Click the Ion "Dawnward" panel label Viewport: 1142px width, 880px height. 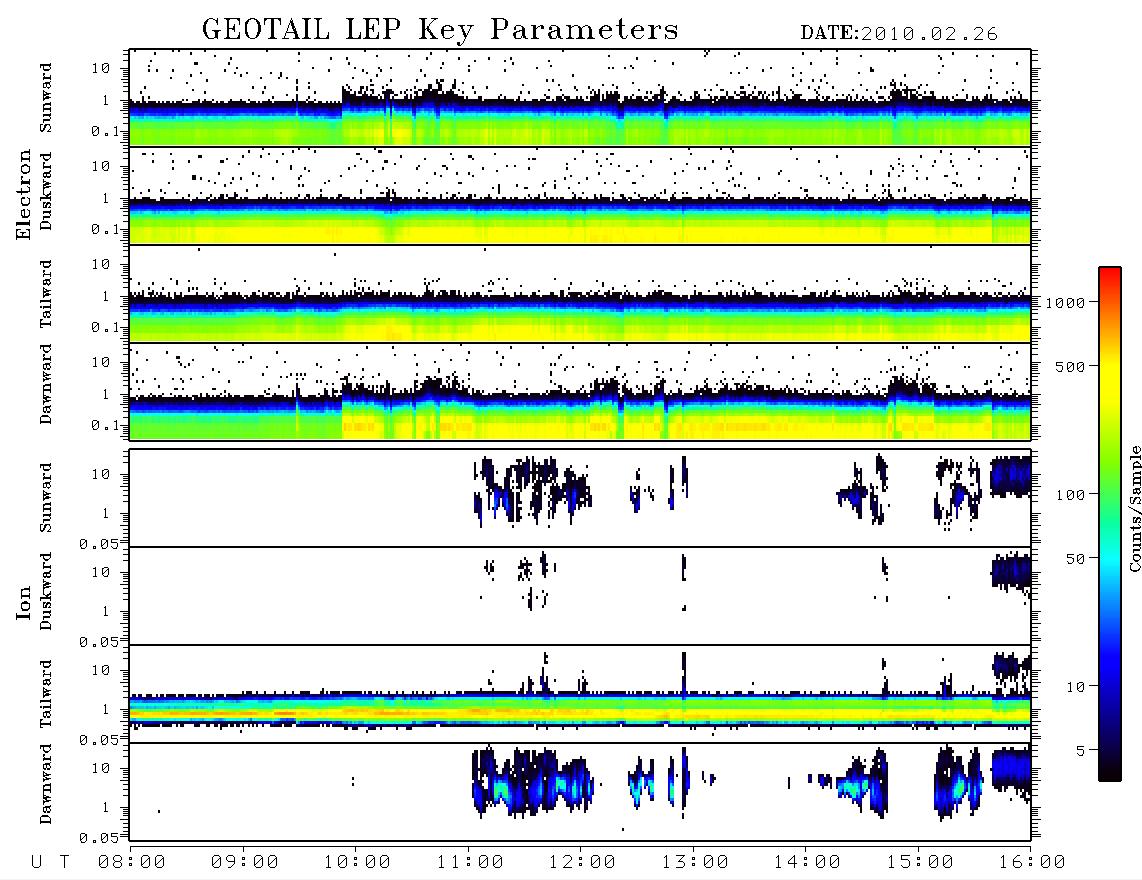(x=46, y=784)
